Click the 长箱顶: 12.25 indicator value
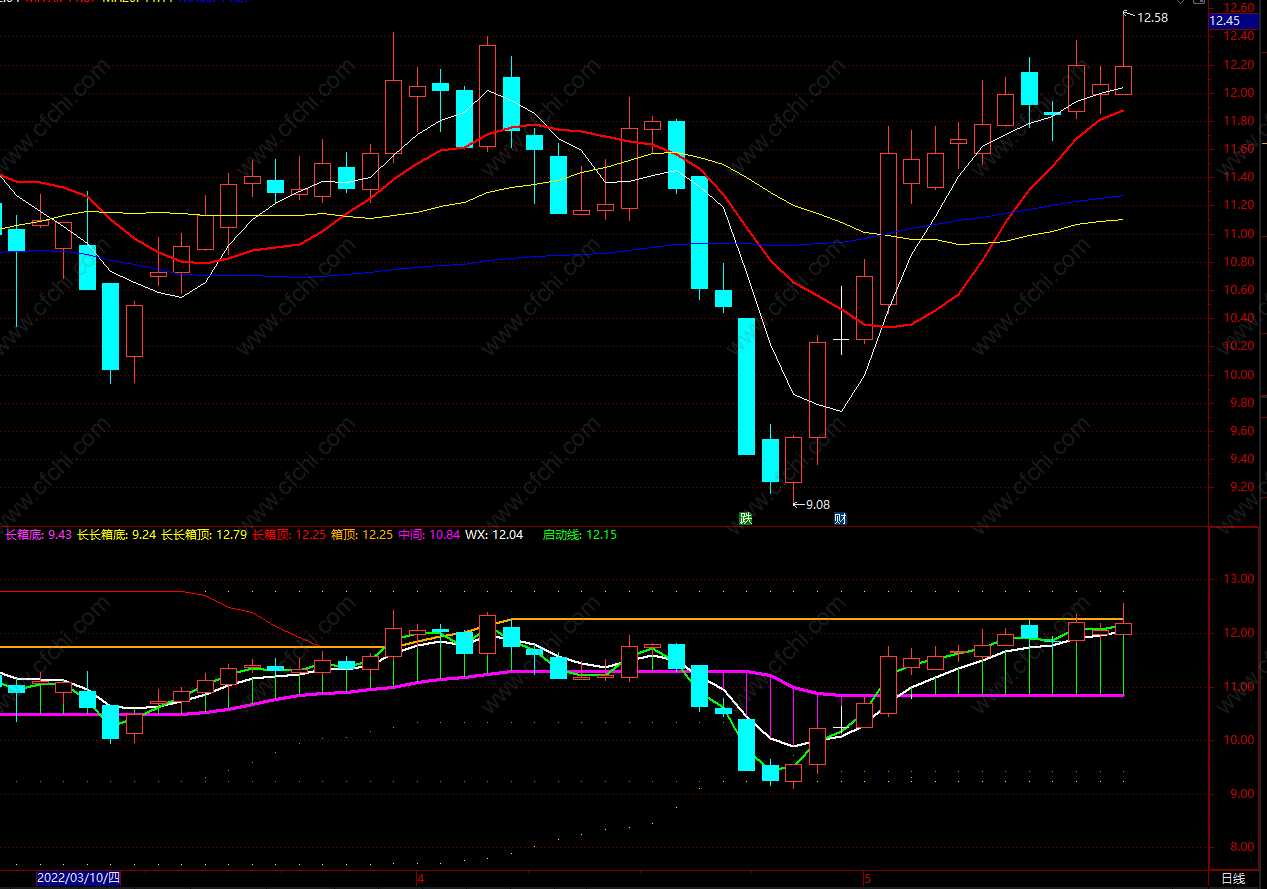The width and height of the screenshot is (1267, 889). [289, 535]
